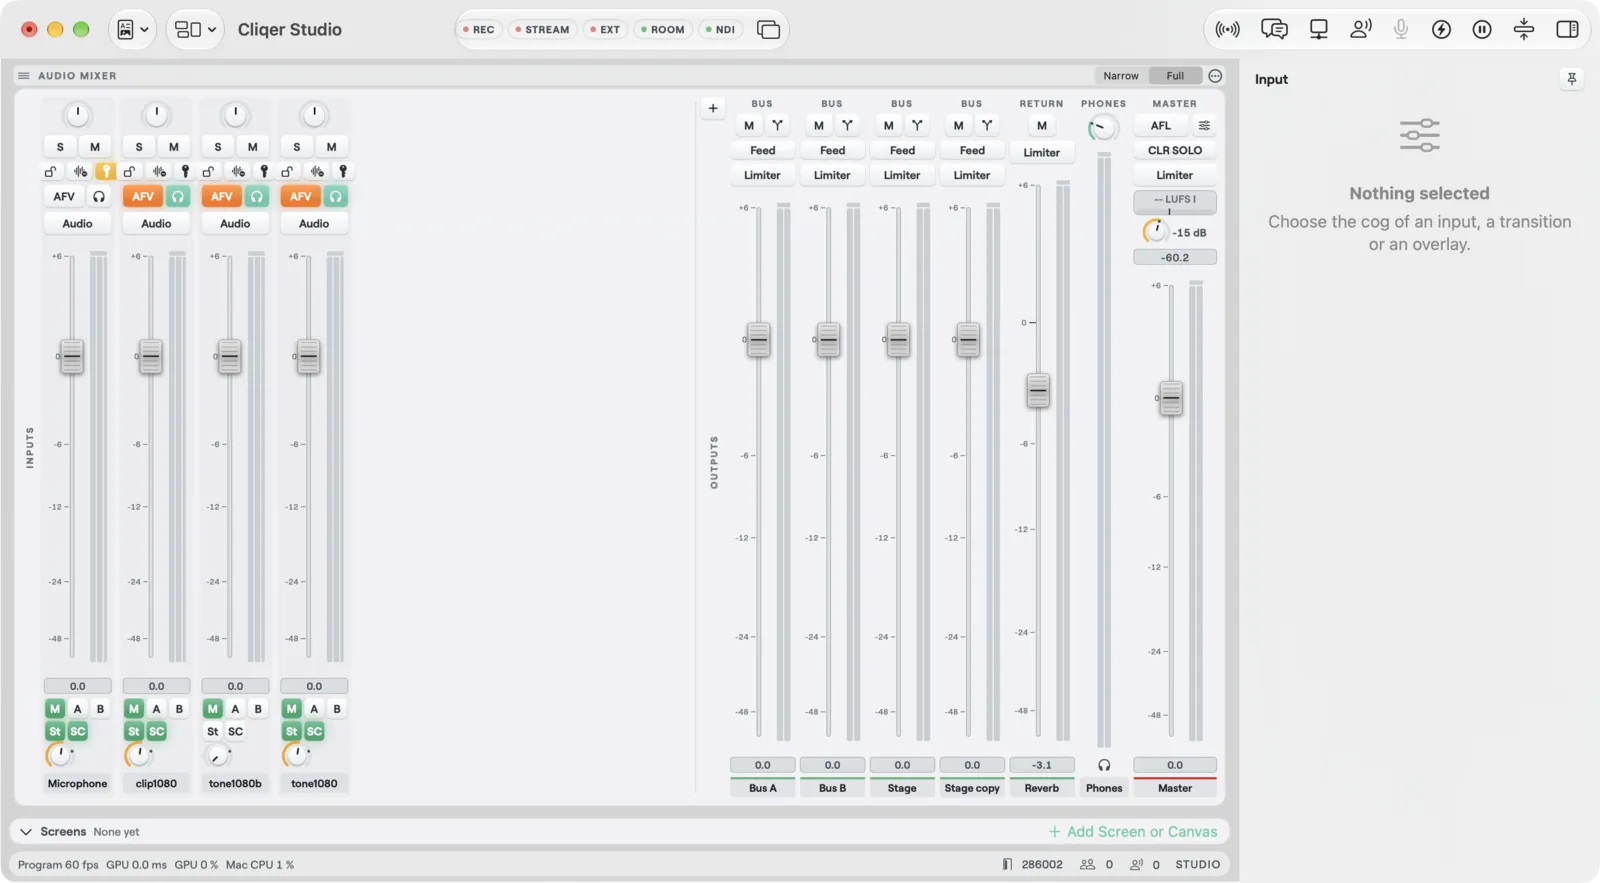Open the layout dropdown in title bar
This screenshot has width=1600, height=883.
click(194, 29)
